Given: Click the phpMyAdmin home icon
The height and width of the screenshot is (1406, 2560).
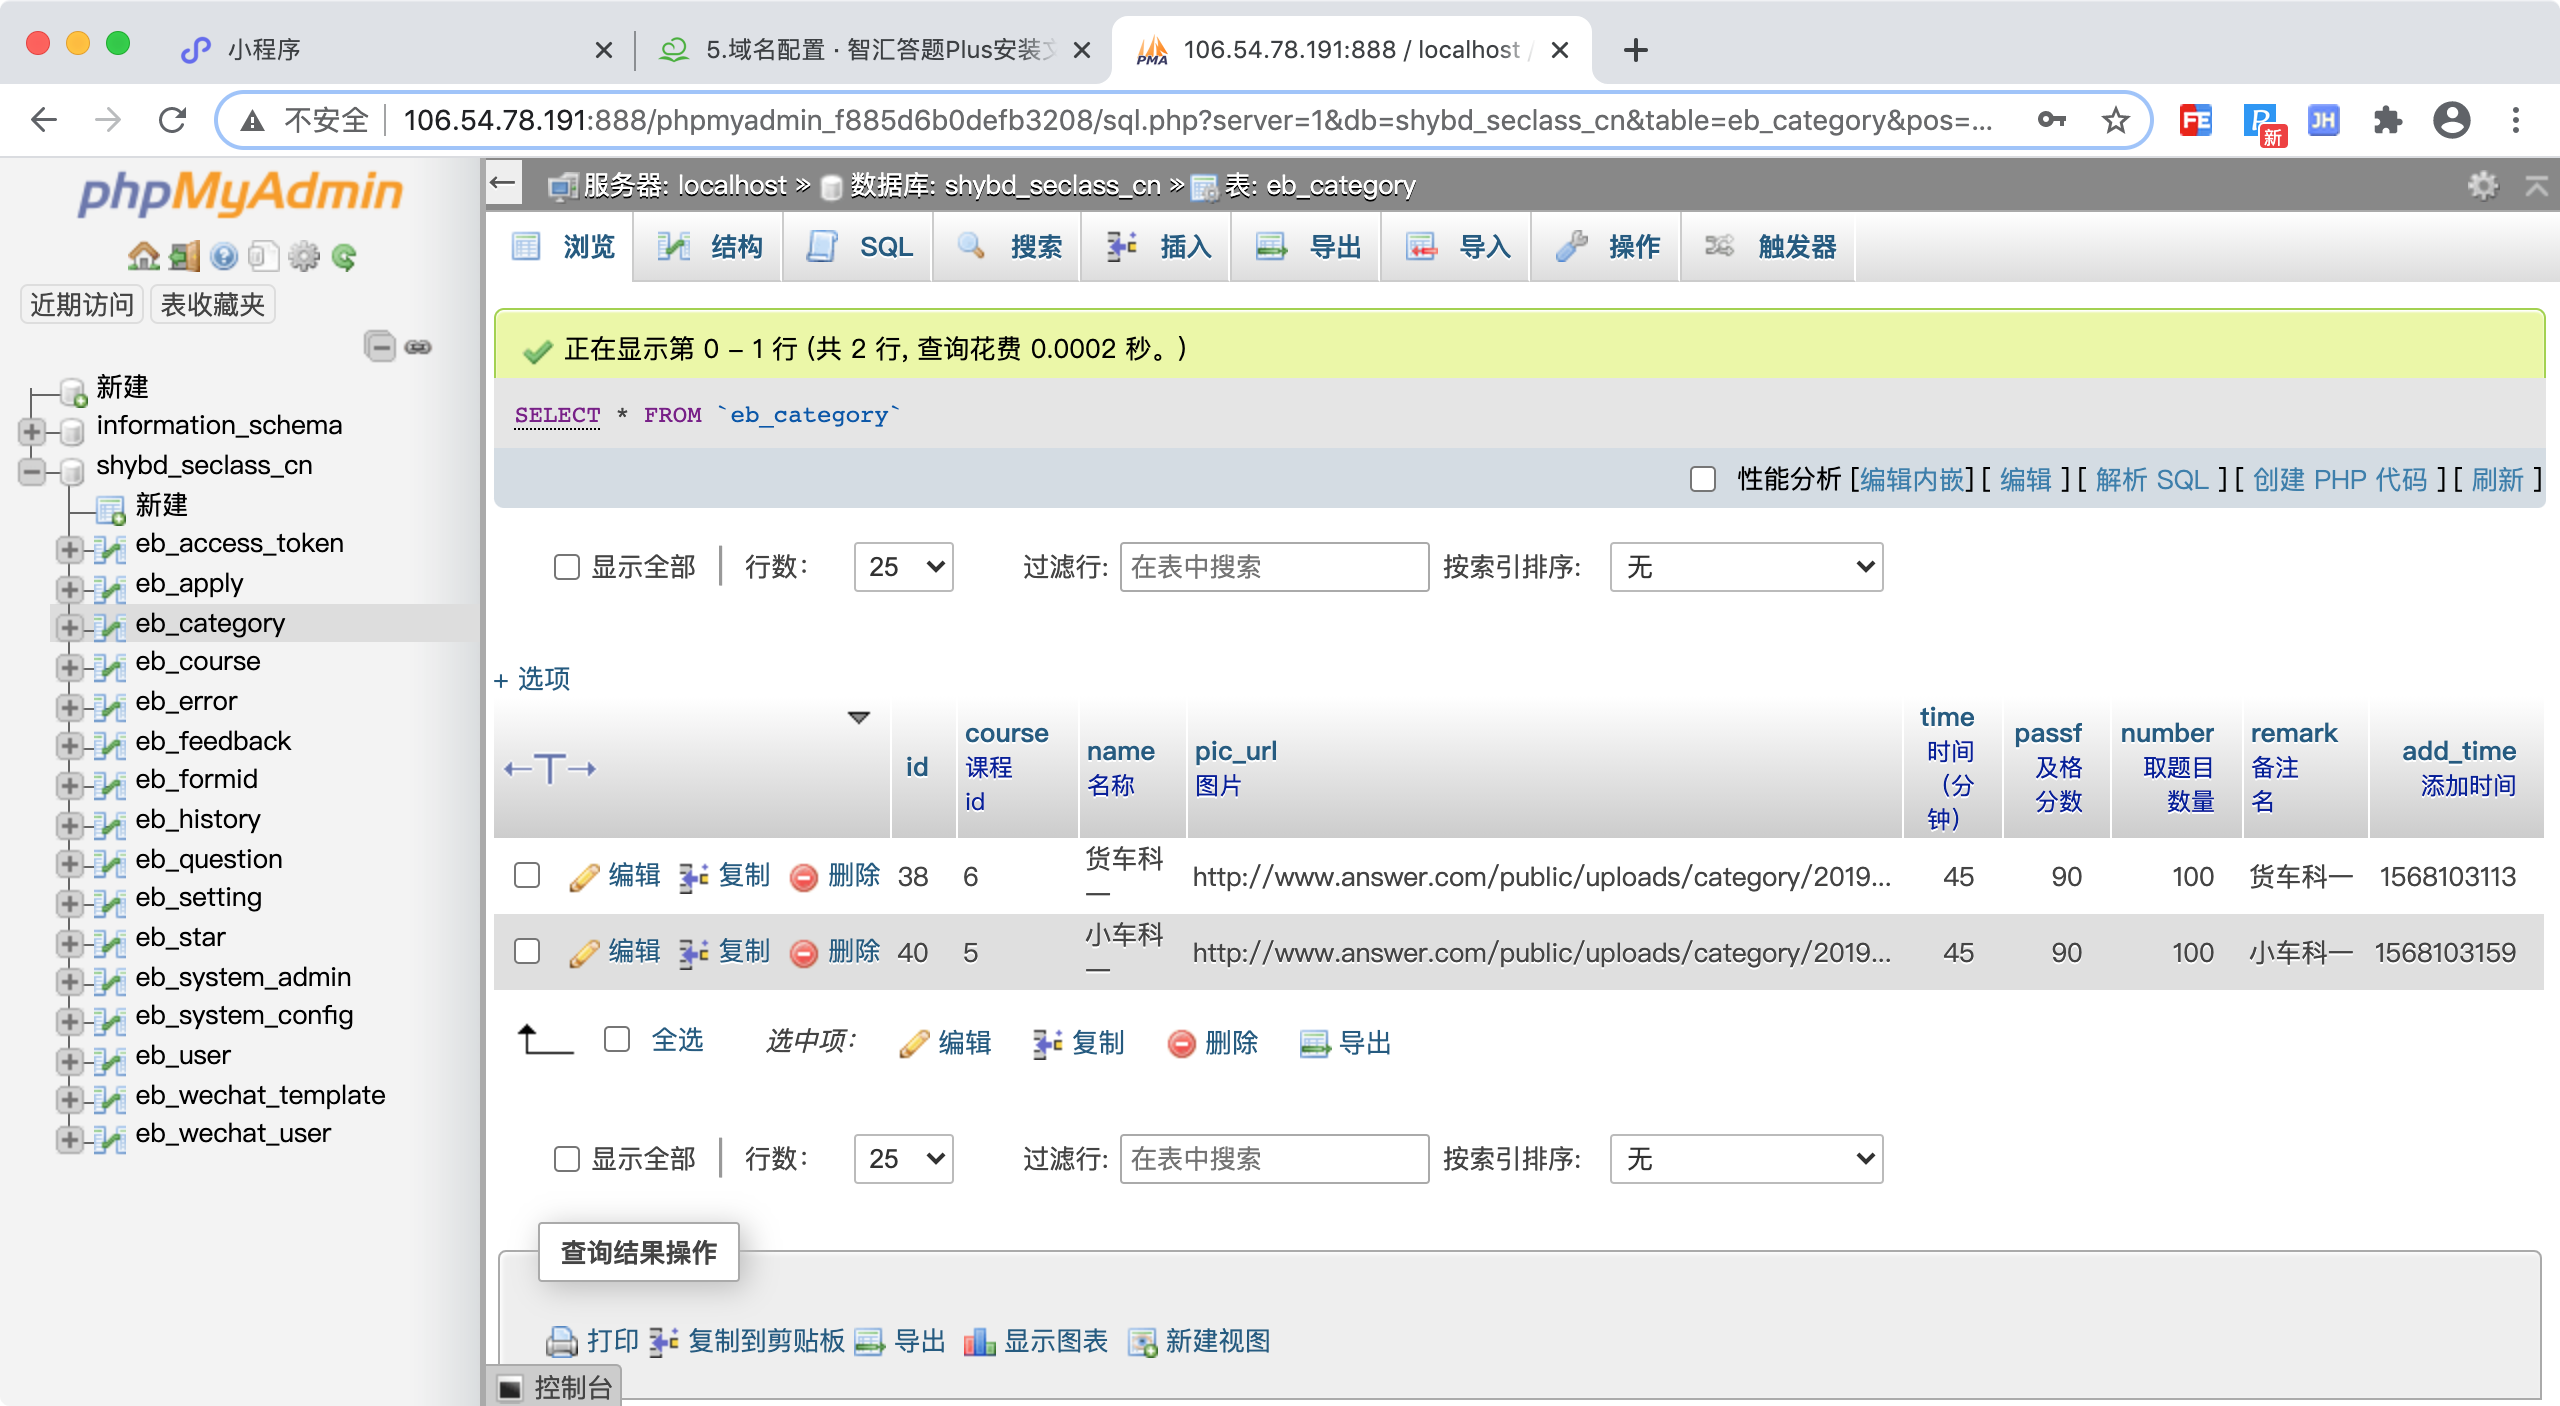Looking at the screenshot, I should point(143,257).
